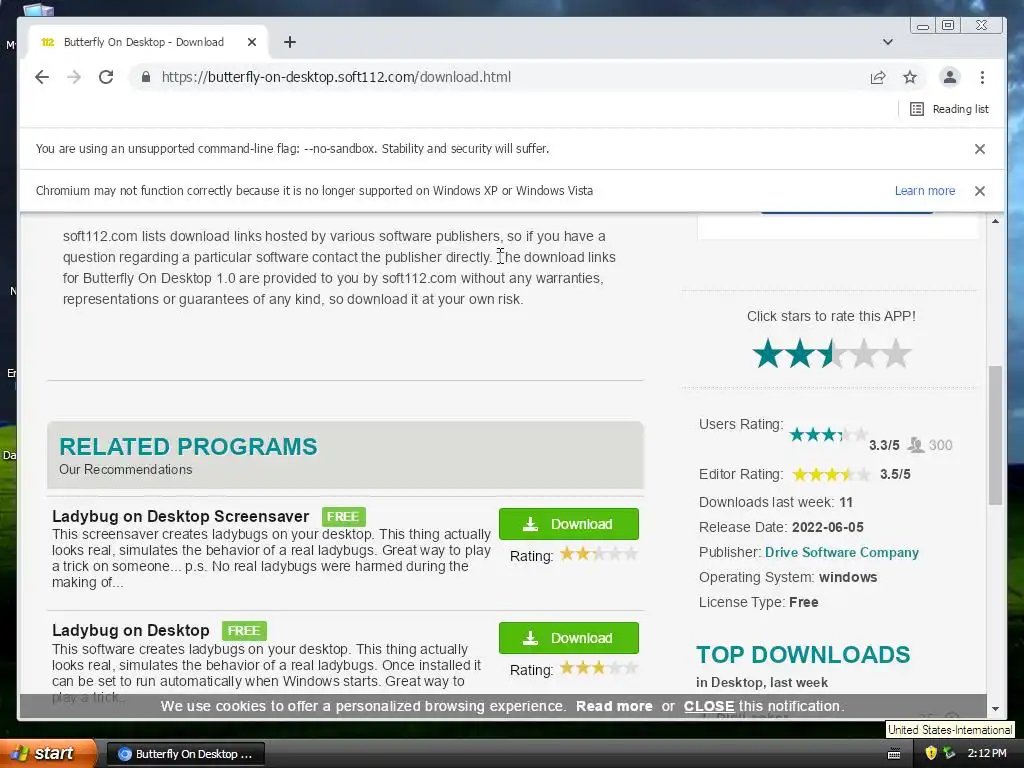Bookmark this page with the star icon
Screen dimensions: 1024x768
[x=910, y=77]
